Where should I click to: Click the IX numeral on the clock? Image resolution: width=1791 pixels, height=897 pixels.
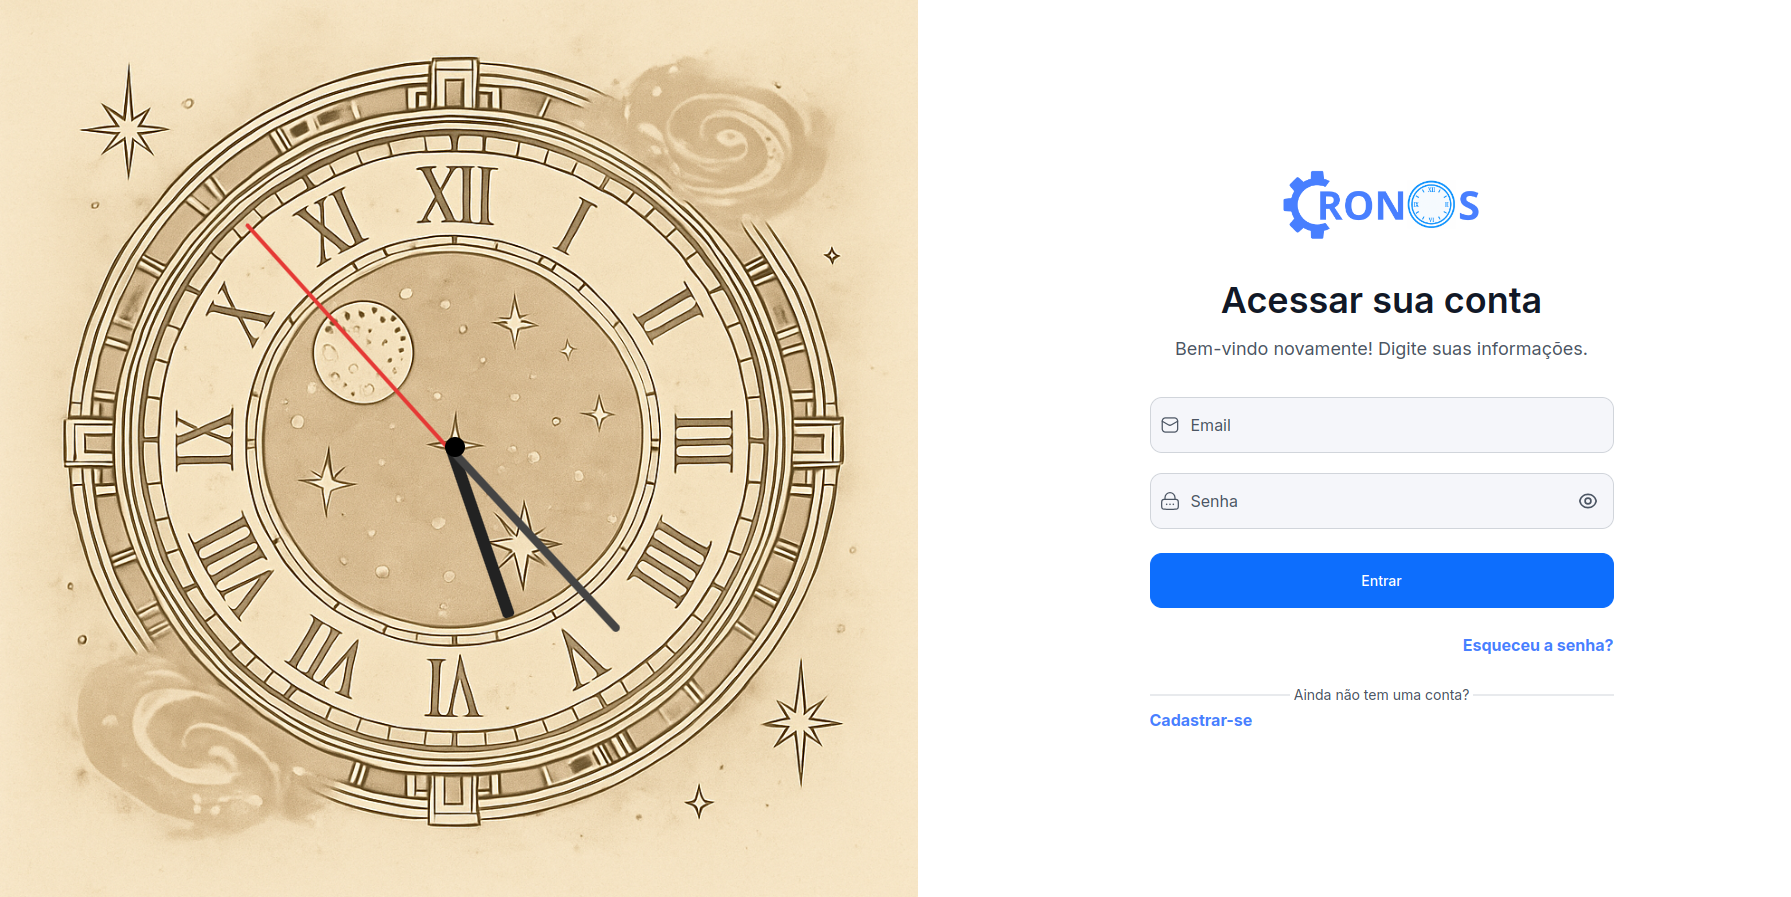205,439
